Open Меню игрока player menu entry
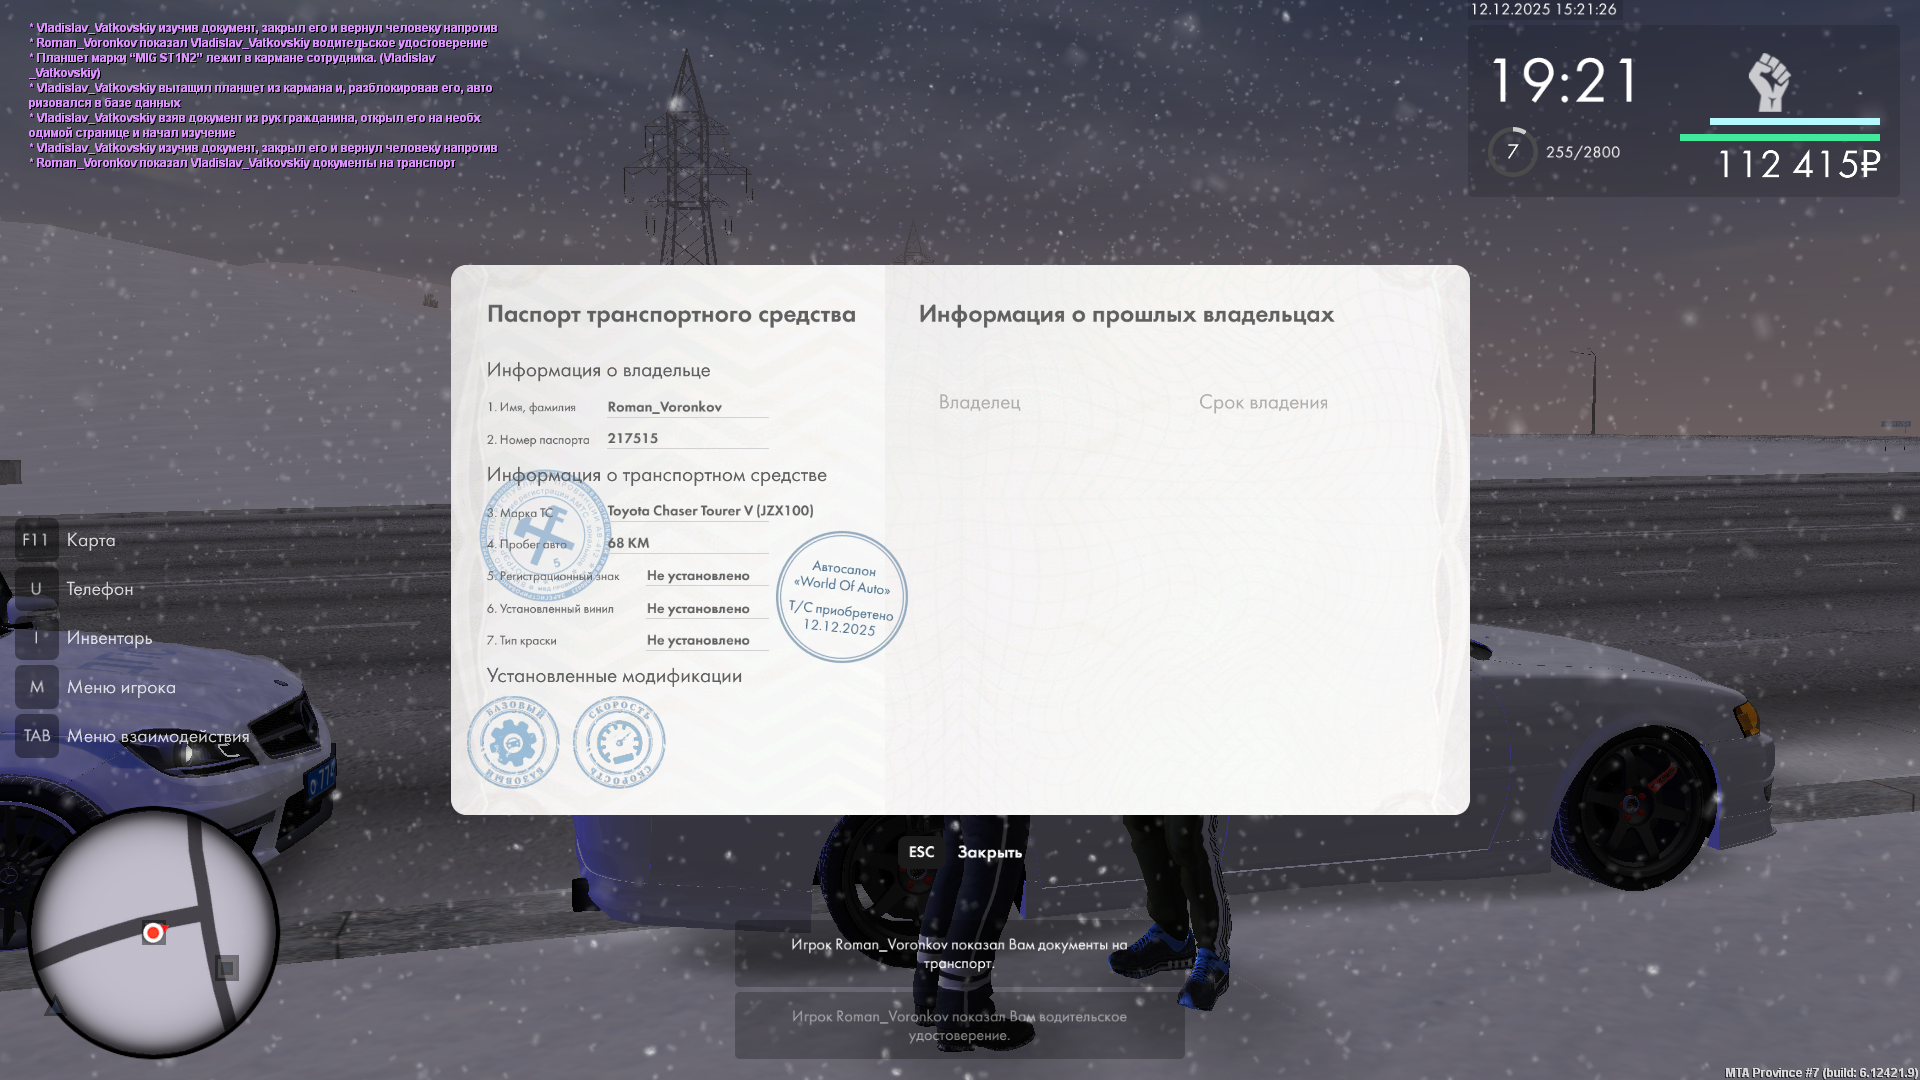1920x1080 pixels. pyautogui.click(x=121, y=687)
